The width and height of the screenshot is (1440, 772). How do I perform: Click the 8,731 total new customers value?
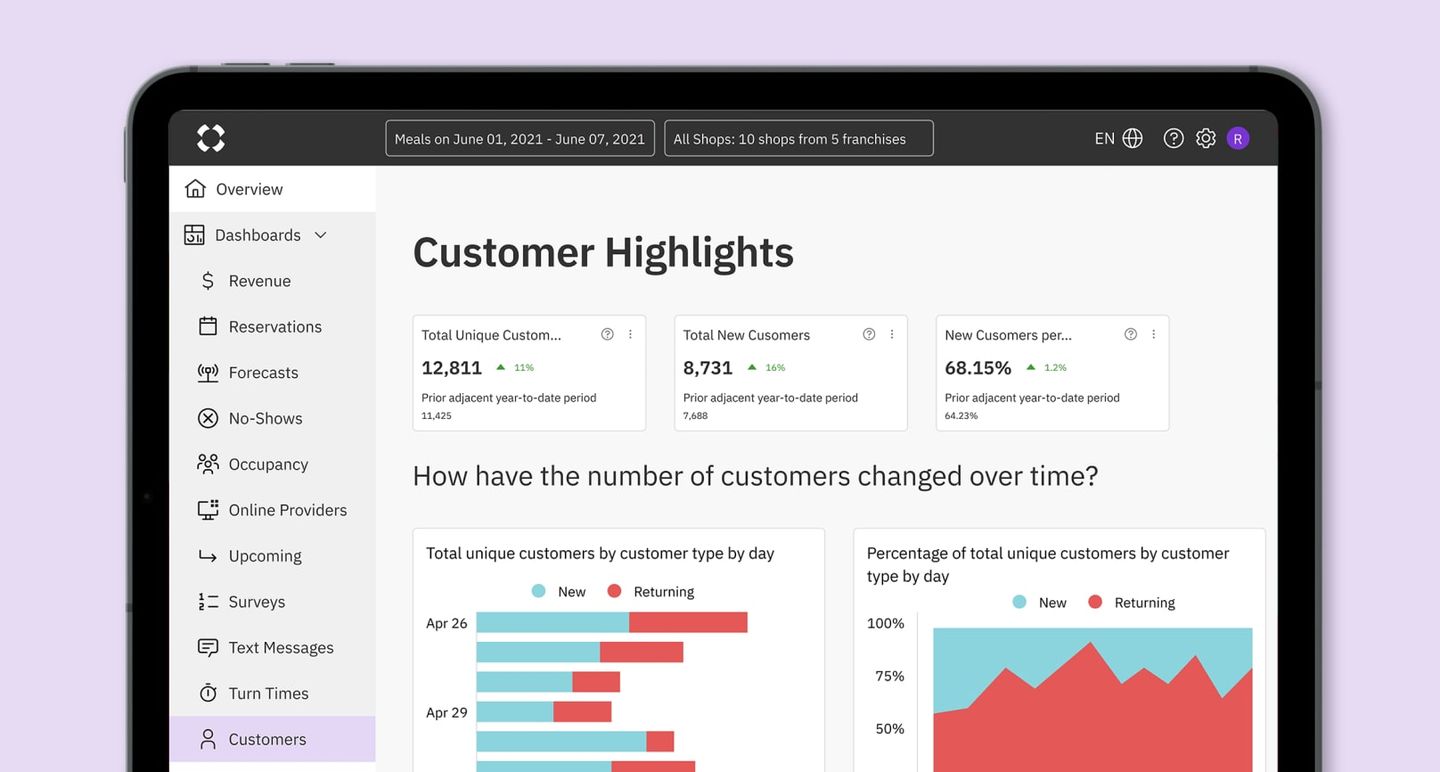[708, 367]
